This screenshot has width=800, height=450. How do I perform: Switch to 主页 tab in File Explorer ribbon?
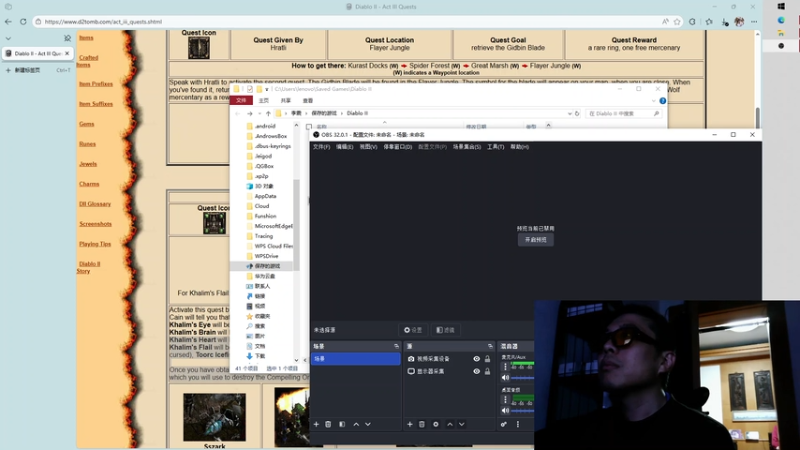click(x=264, y=101)
